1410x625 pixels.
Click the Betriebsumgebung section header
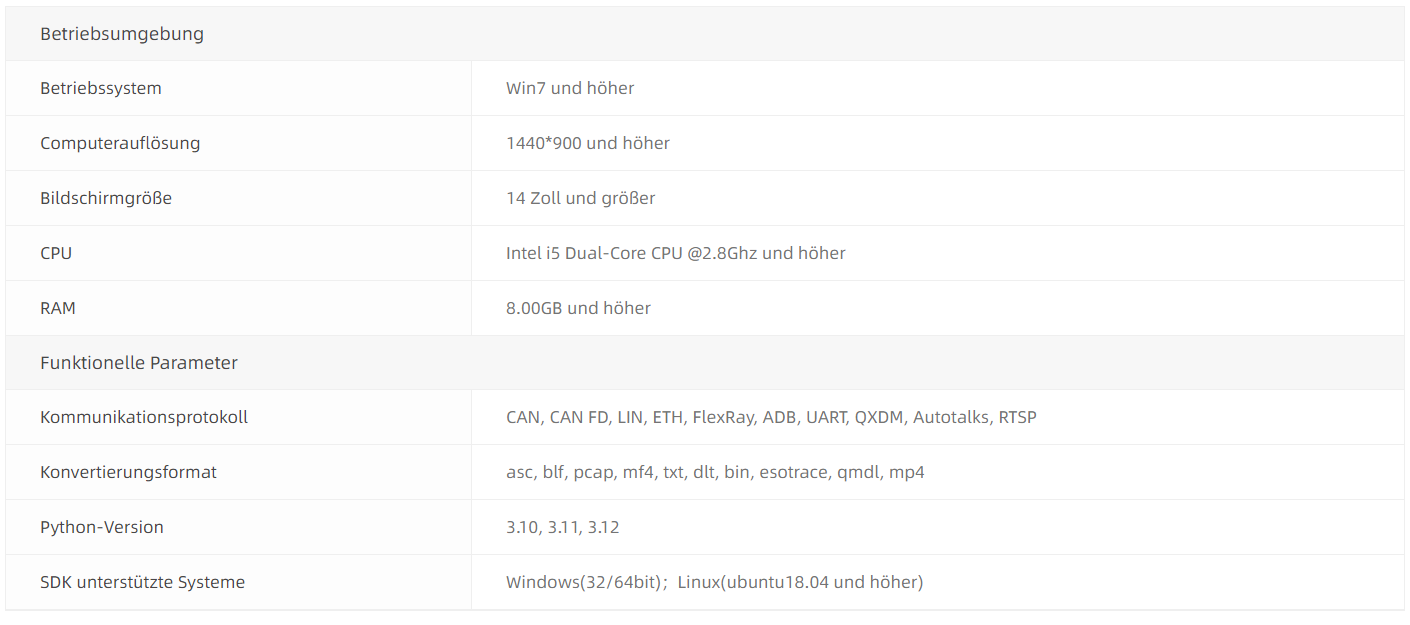click(122, 34)
